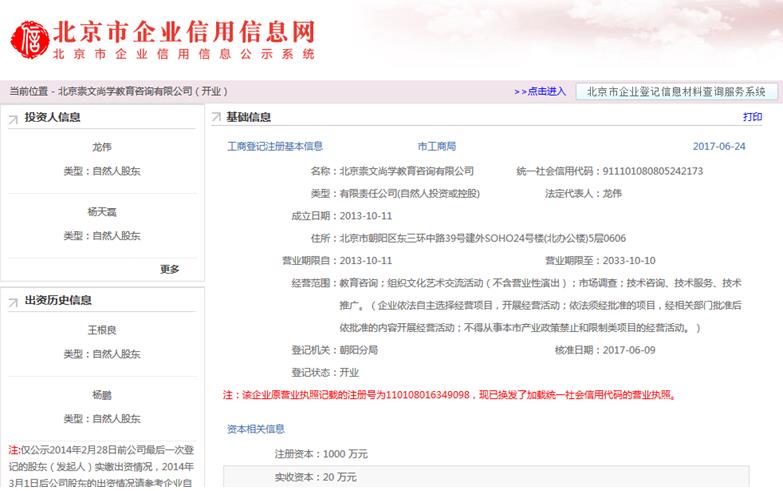Select the 工商登记注册基本信息 heading

275,146
